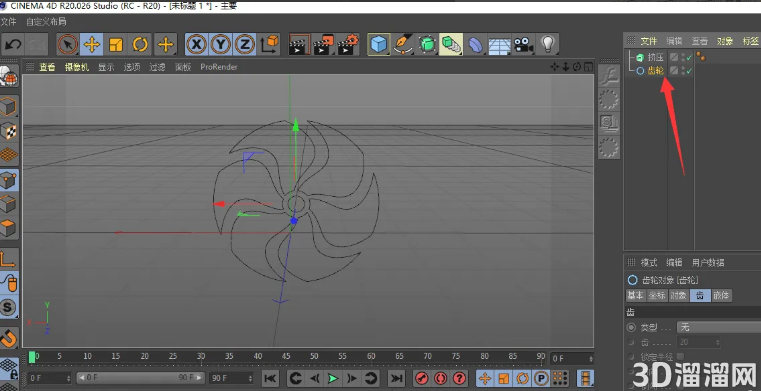The height and width of the screenshot is (391, 761).
Task: Toggle the X axis lock
Action: pyautogui.click(x=197, y=45)
